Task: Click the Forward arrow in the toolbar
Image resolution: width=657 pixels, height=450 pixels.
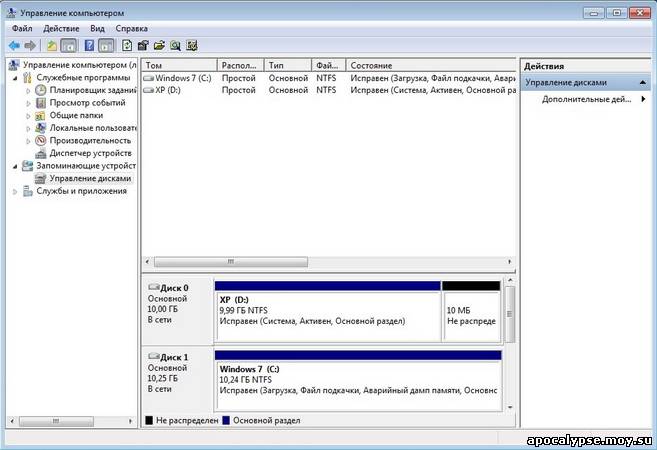Action: (30, 46)
